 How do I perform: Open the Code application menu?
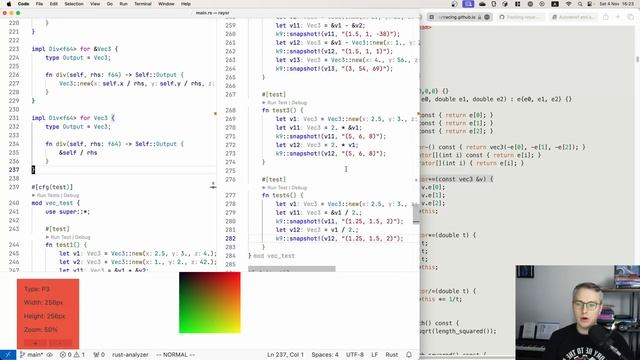coord(23,4)
